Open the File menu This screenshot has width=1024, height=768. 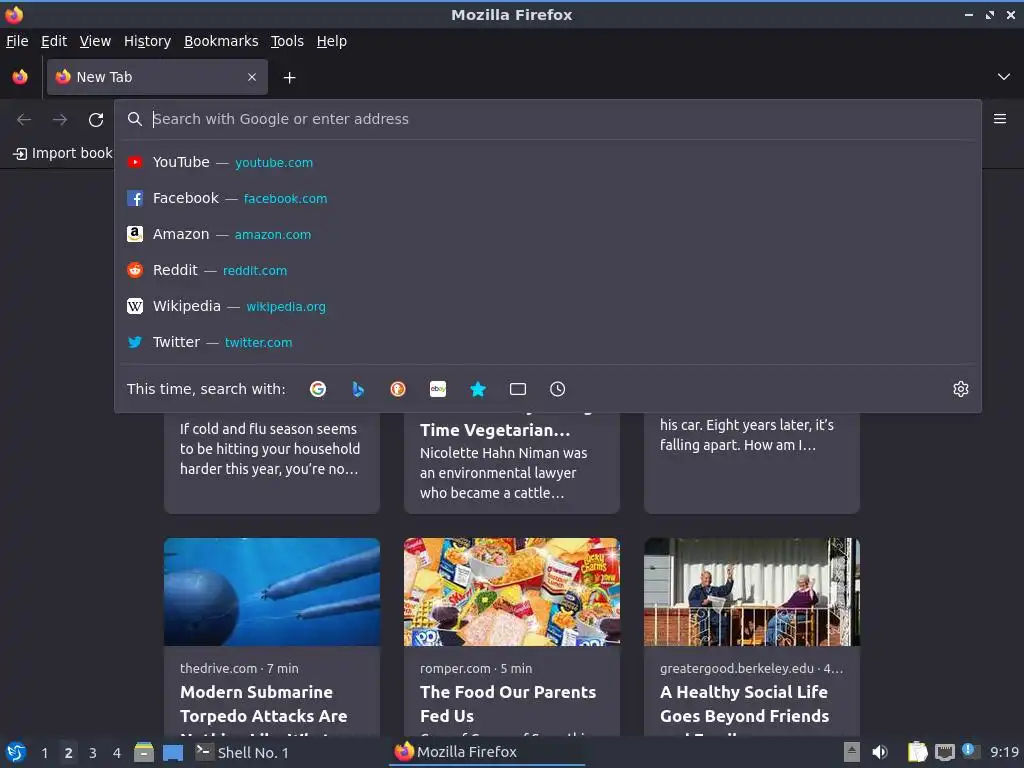click(x=18, y=41)
